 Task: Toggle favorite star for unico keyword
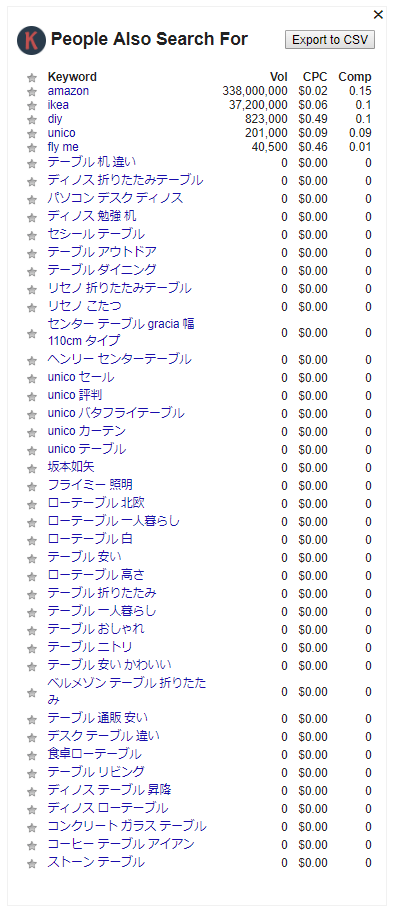point(32,133)
